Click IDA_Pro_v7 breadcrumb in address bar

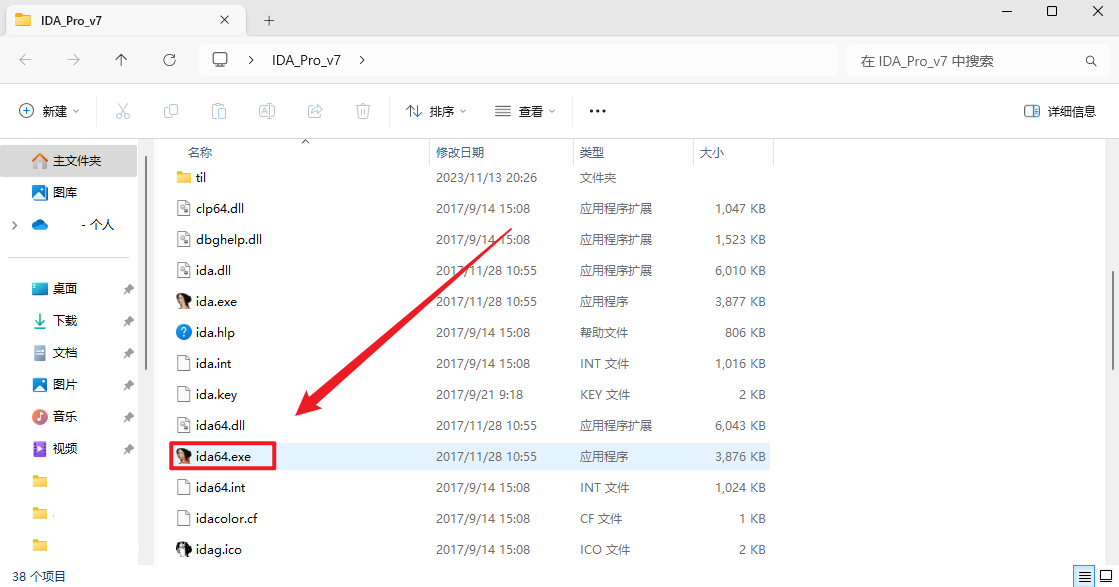pos(306,61)
